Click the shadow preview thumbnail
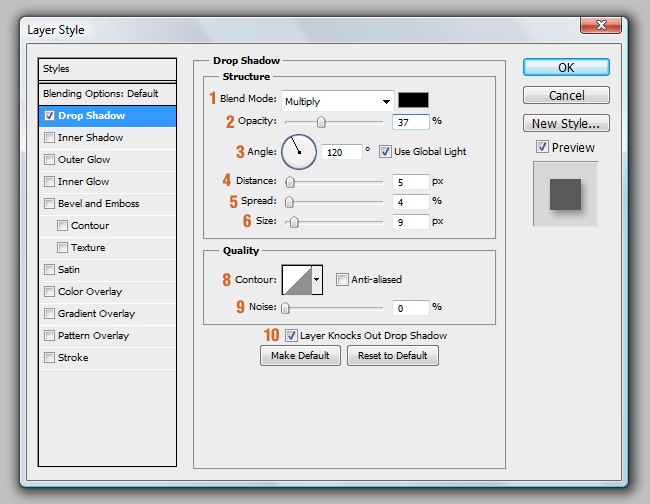This screenshot has width=650, height=504. tap(565, 193)
